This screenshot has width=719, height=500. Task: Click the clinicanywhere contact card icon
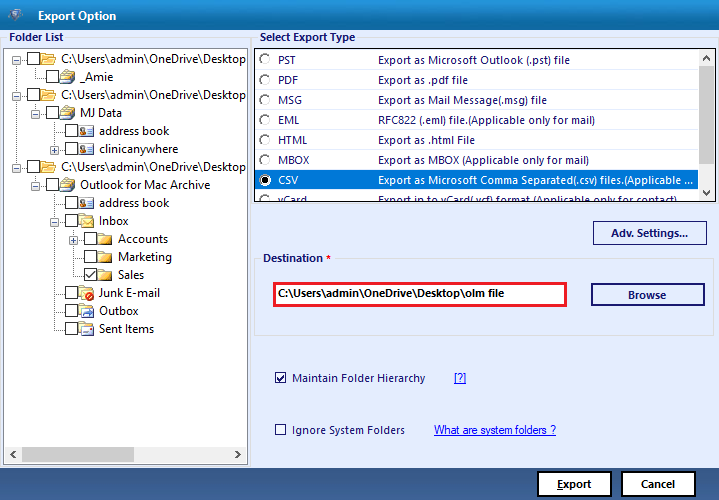pos(86,149)
